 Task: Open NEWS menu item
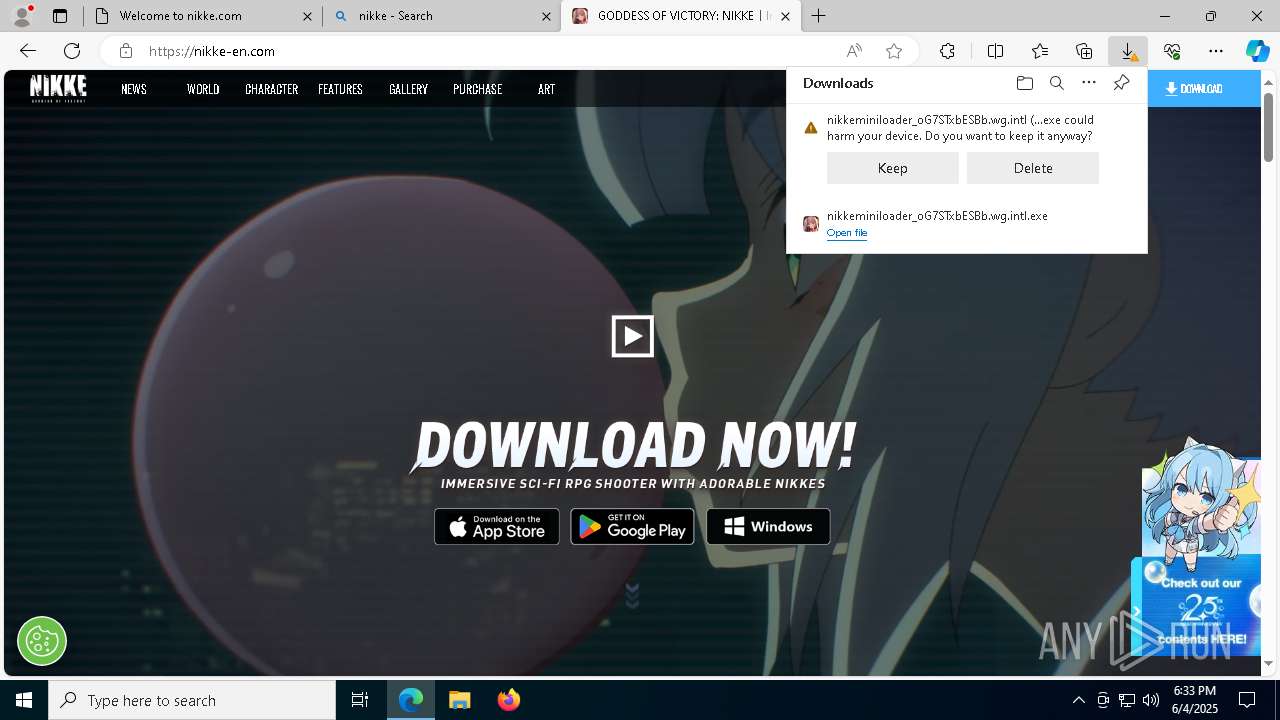pyautogui.click(x=134, y=89)
